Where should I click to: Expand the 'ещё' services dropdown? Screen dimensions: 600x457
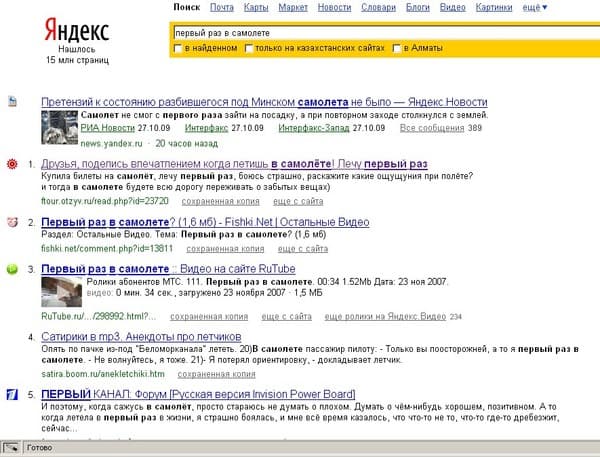[535, 7]
